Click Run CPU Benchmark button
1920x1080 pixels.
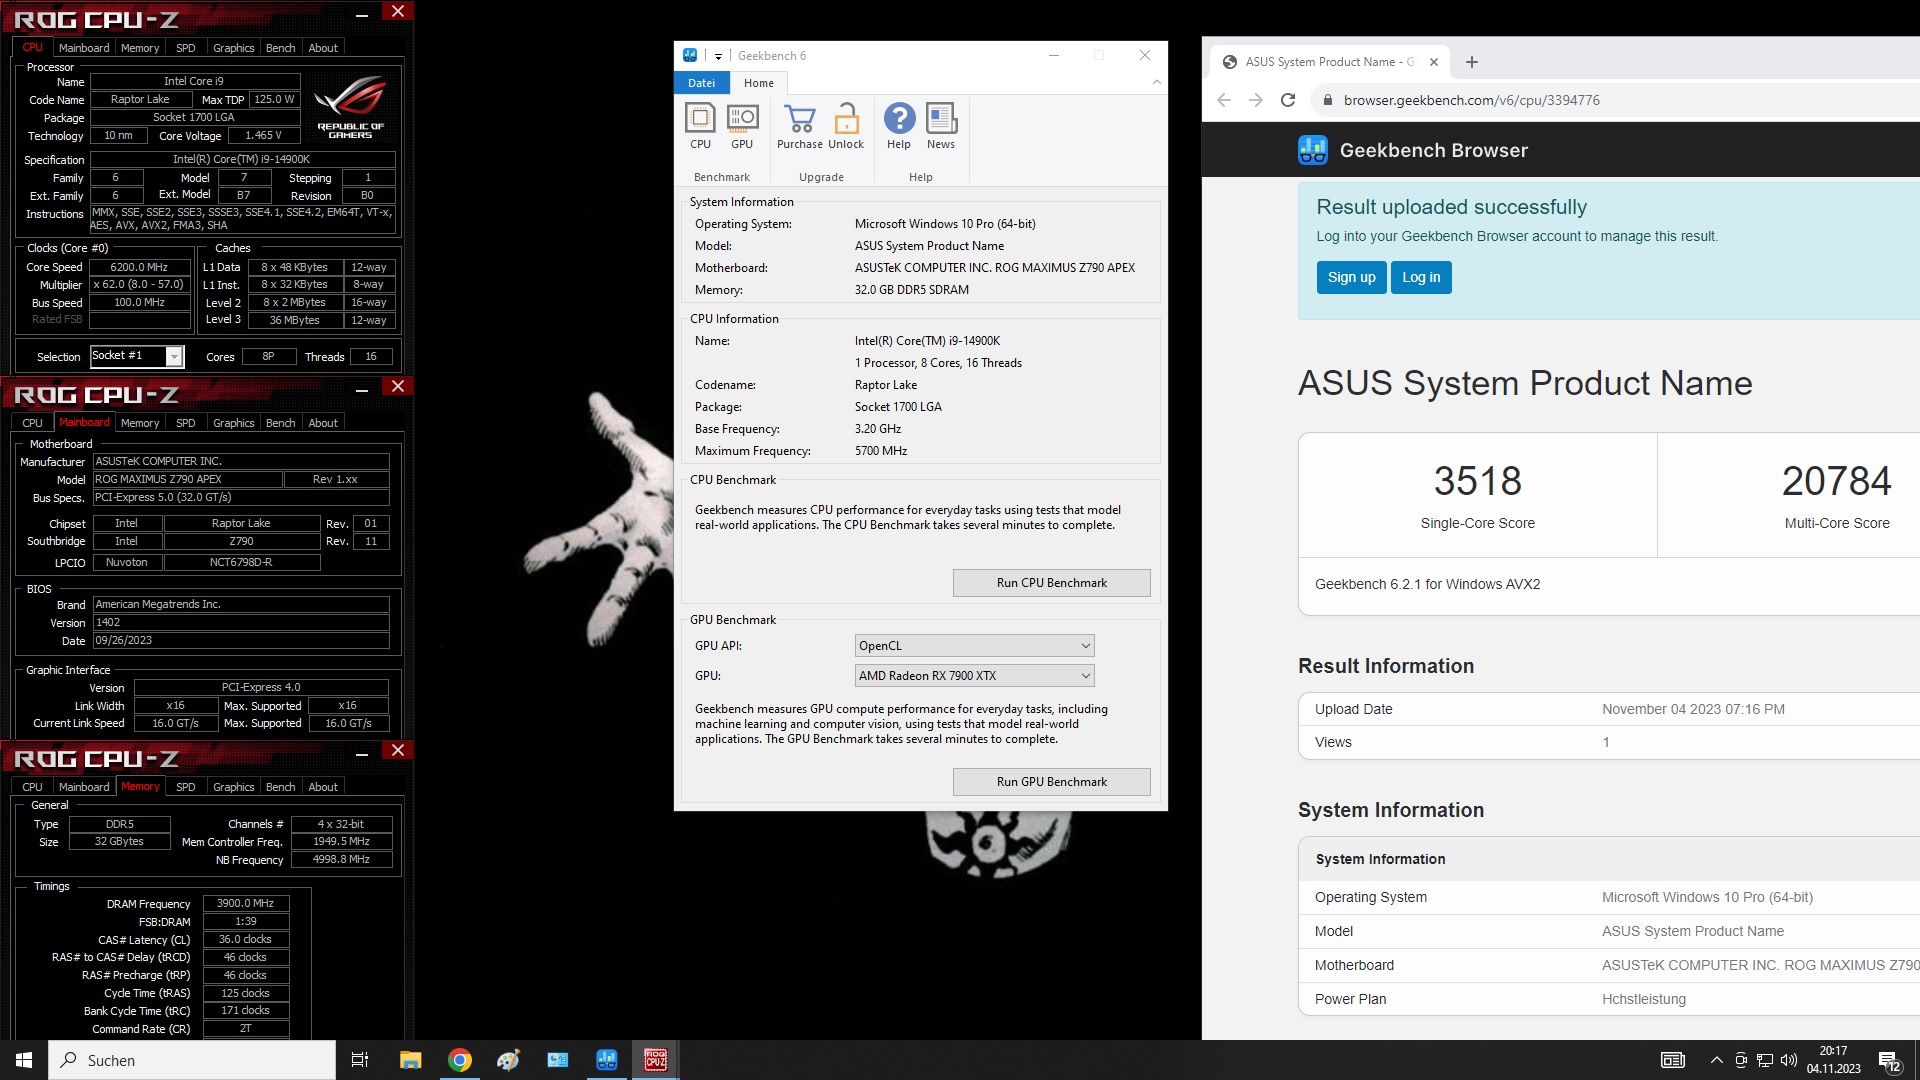click(1052, 583)
